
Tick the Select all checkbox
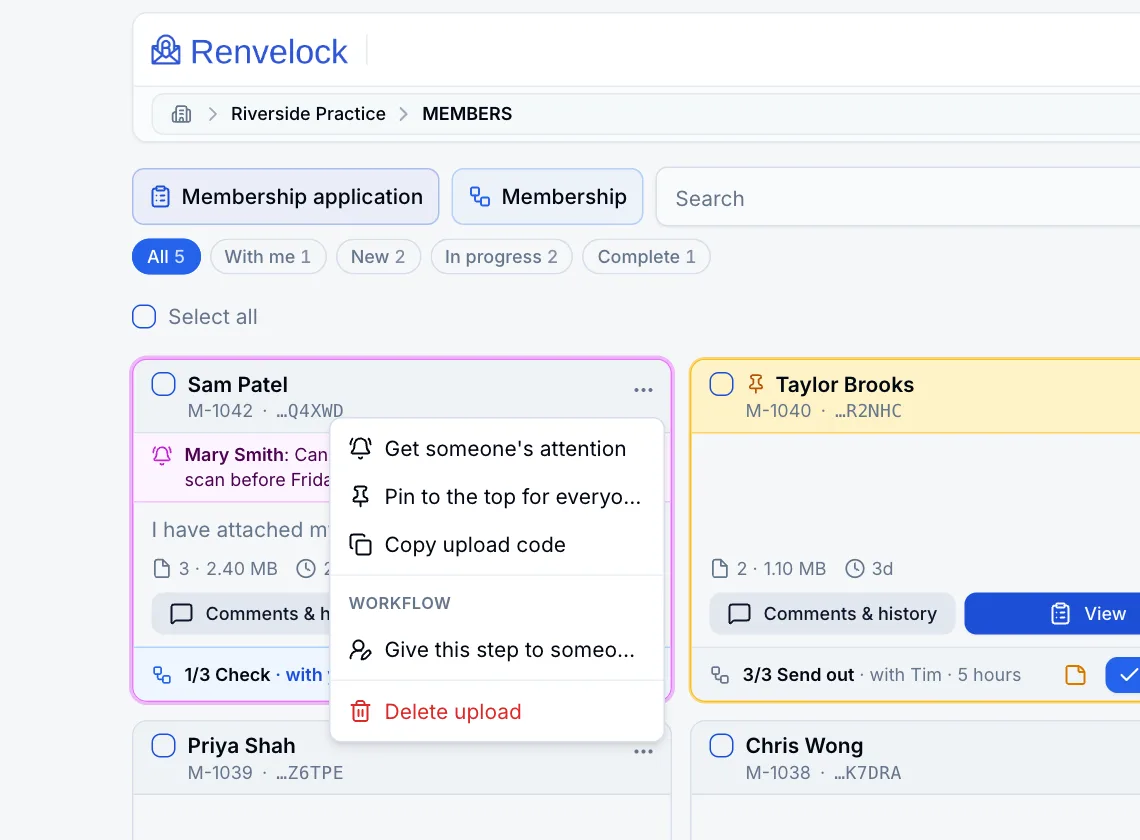tap(144, 316)
